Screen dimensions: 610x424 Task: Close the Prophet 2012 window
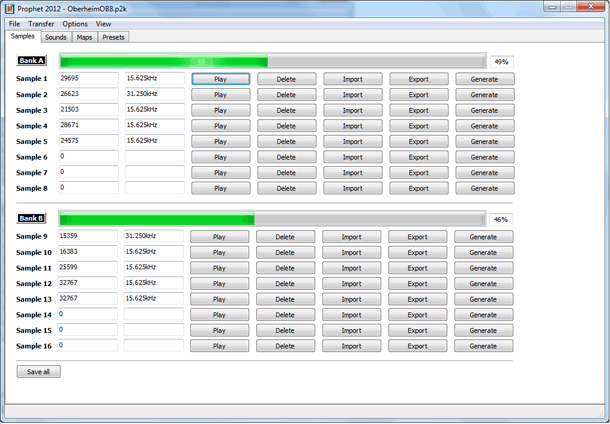click(591, 7)
